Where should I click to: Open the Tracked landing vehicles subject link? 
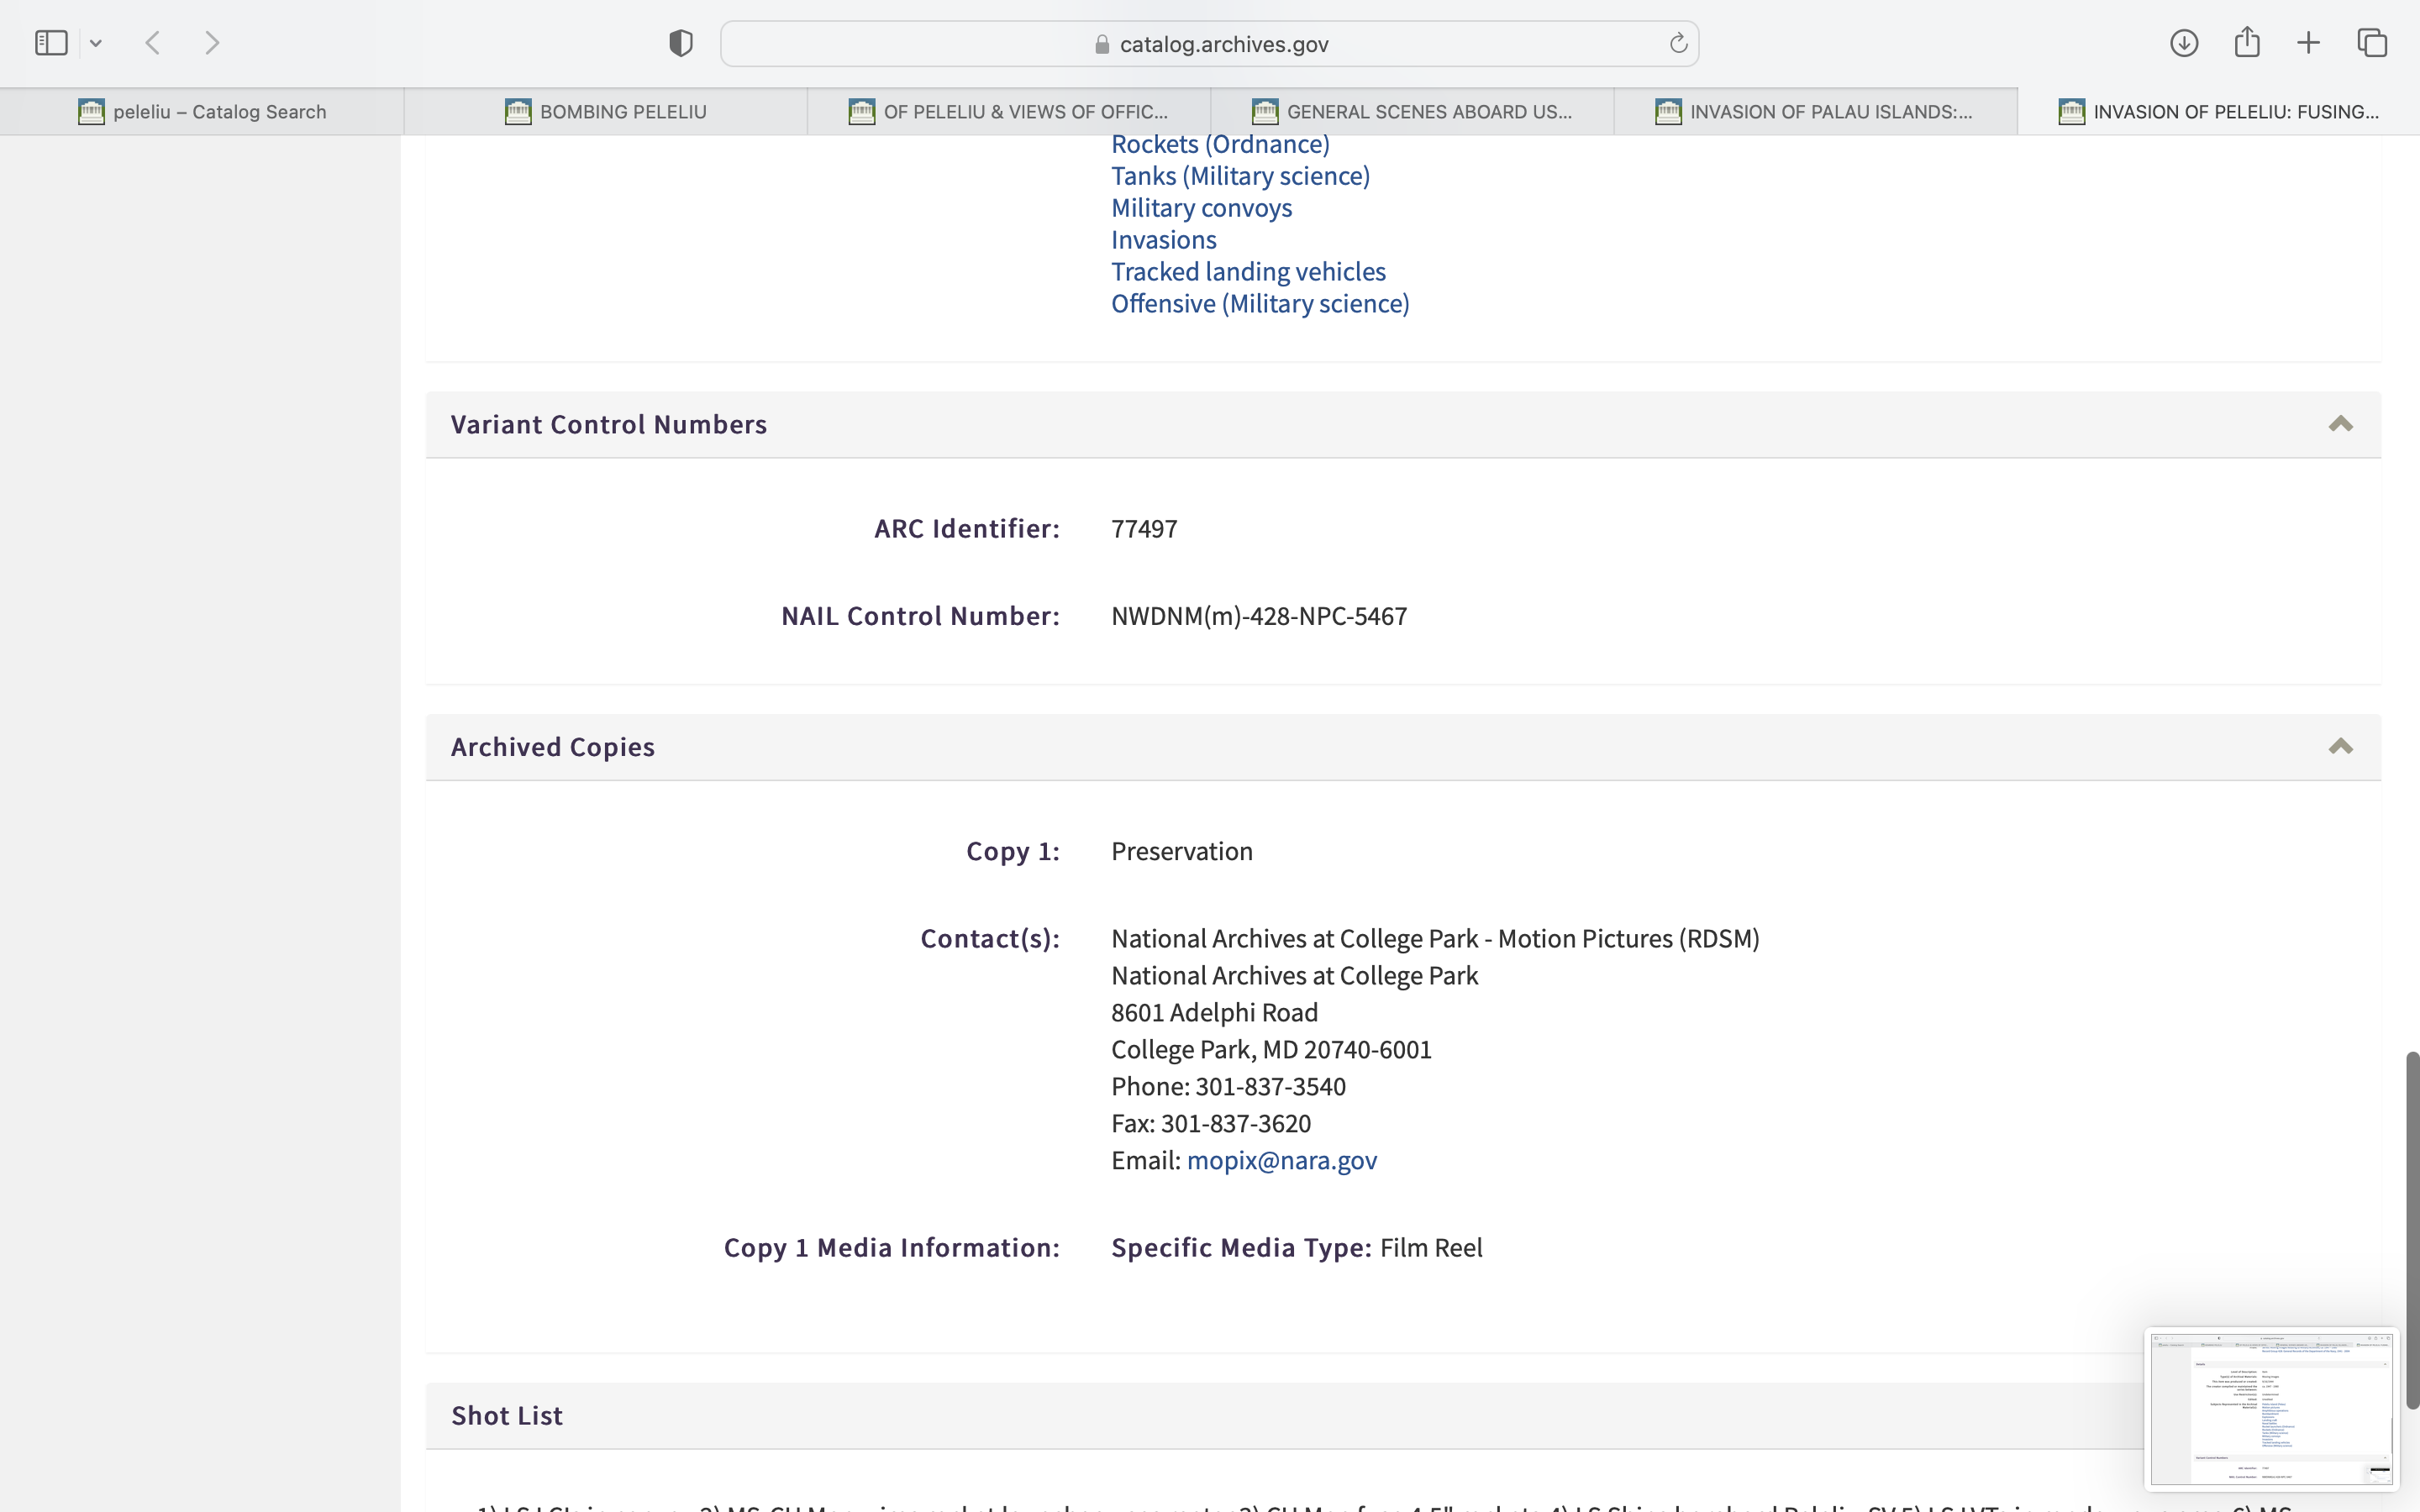pos(1248,271)
